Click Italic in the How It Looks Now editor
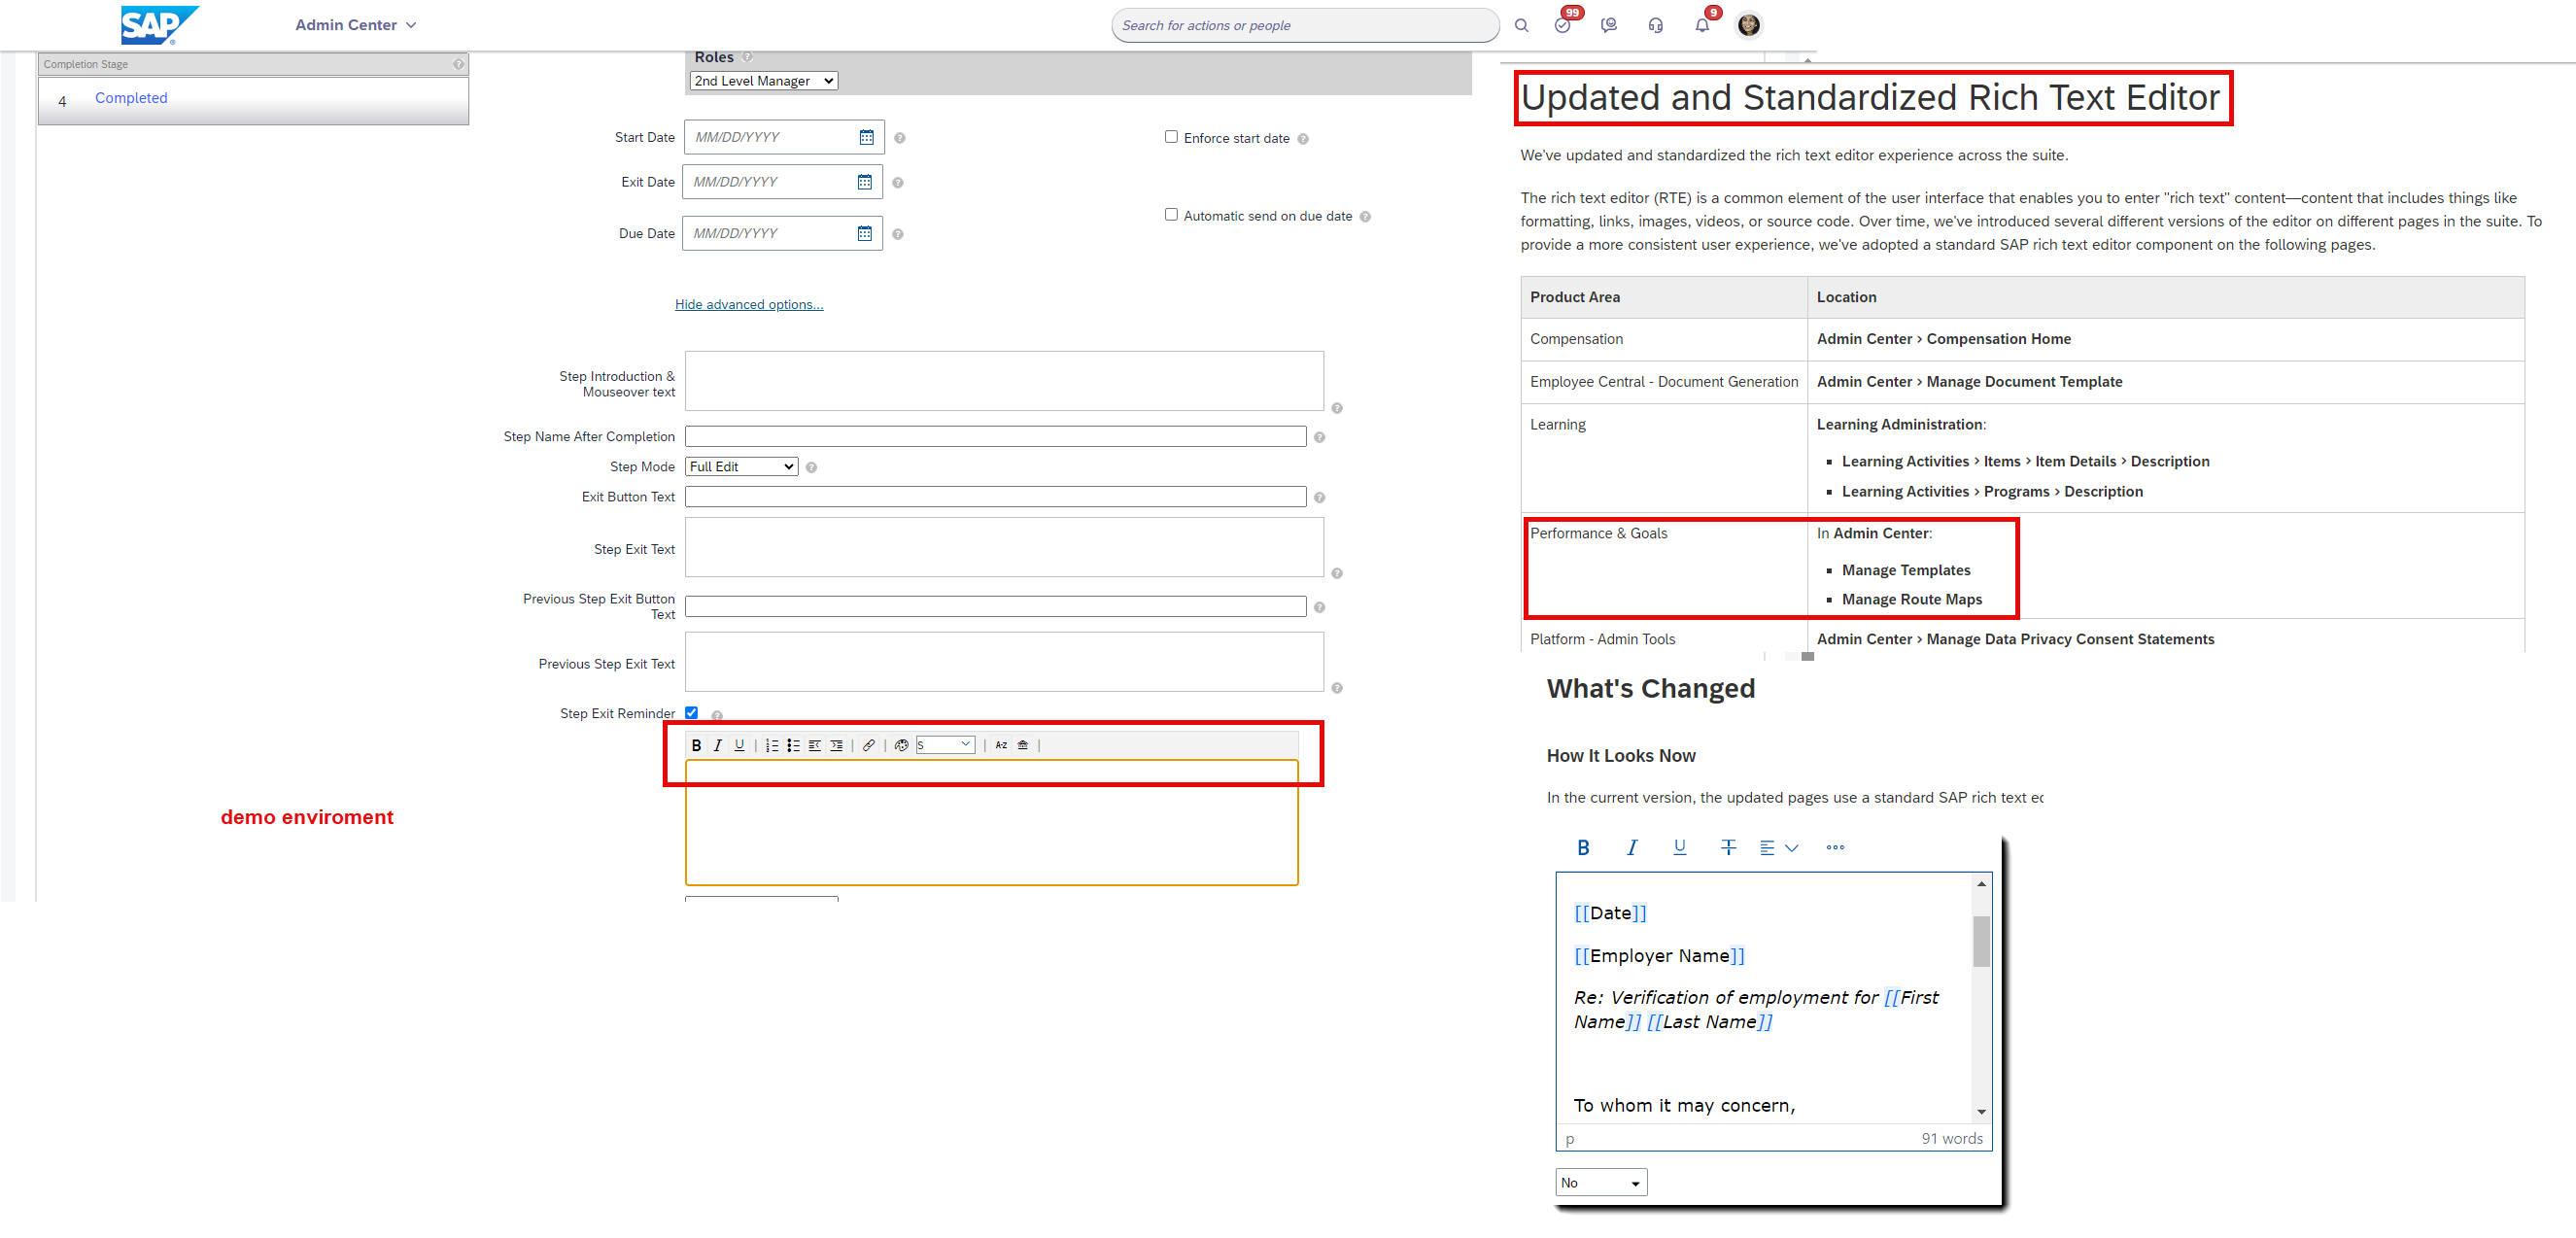Viewport: 2576px width, 1238px height. point(1632,847)
